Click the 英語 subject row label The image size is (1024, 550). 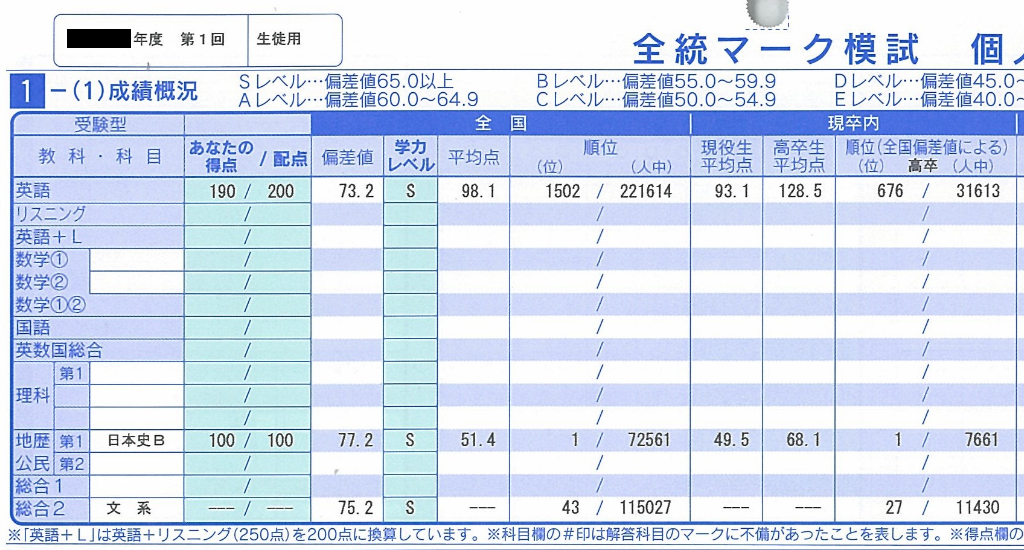(x=33, y=191)
